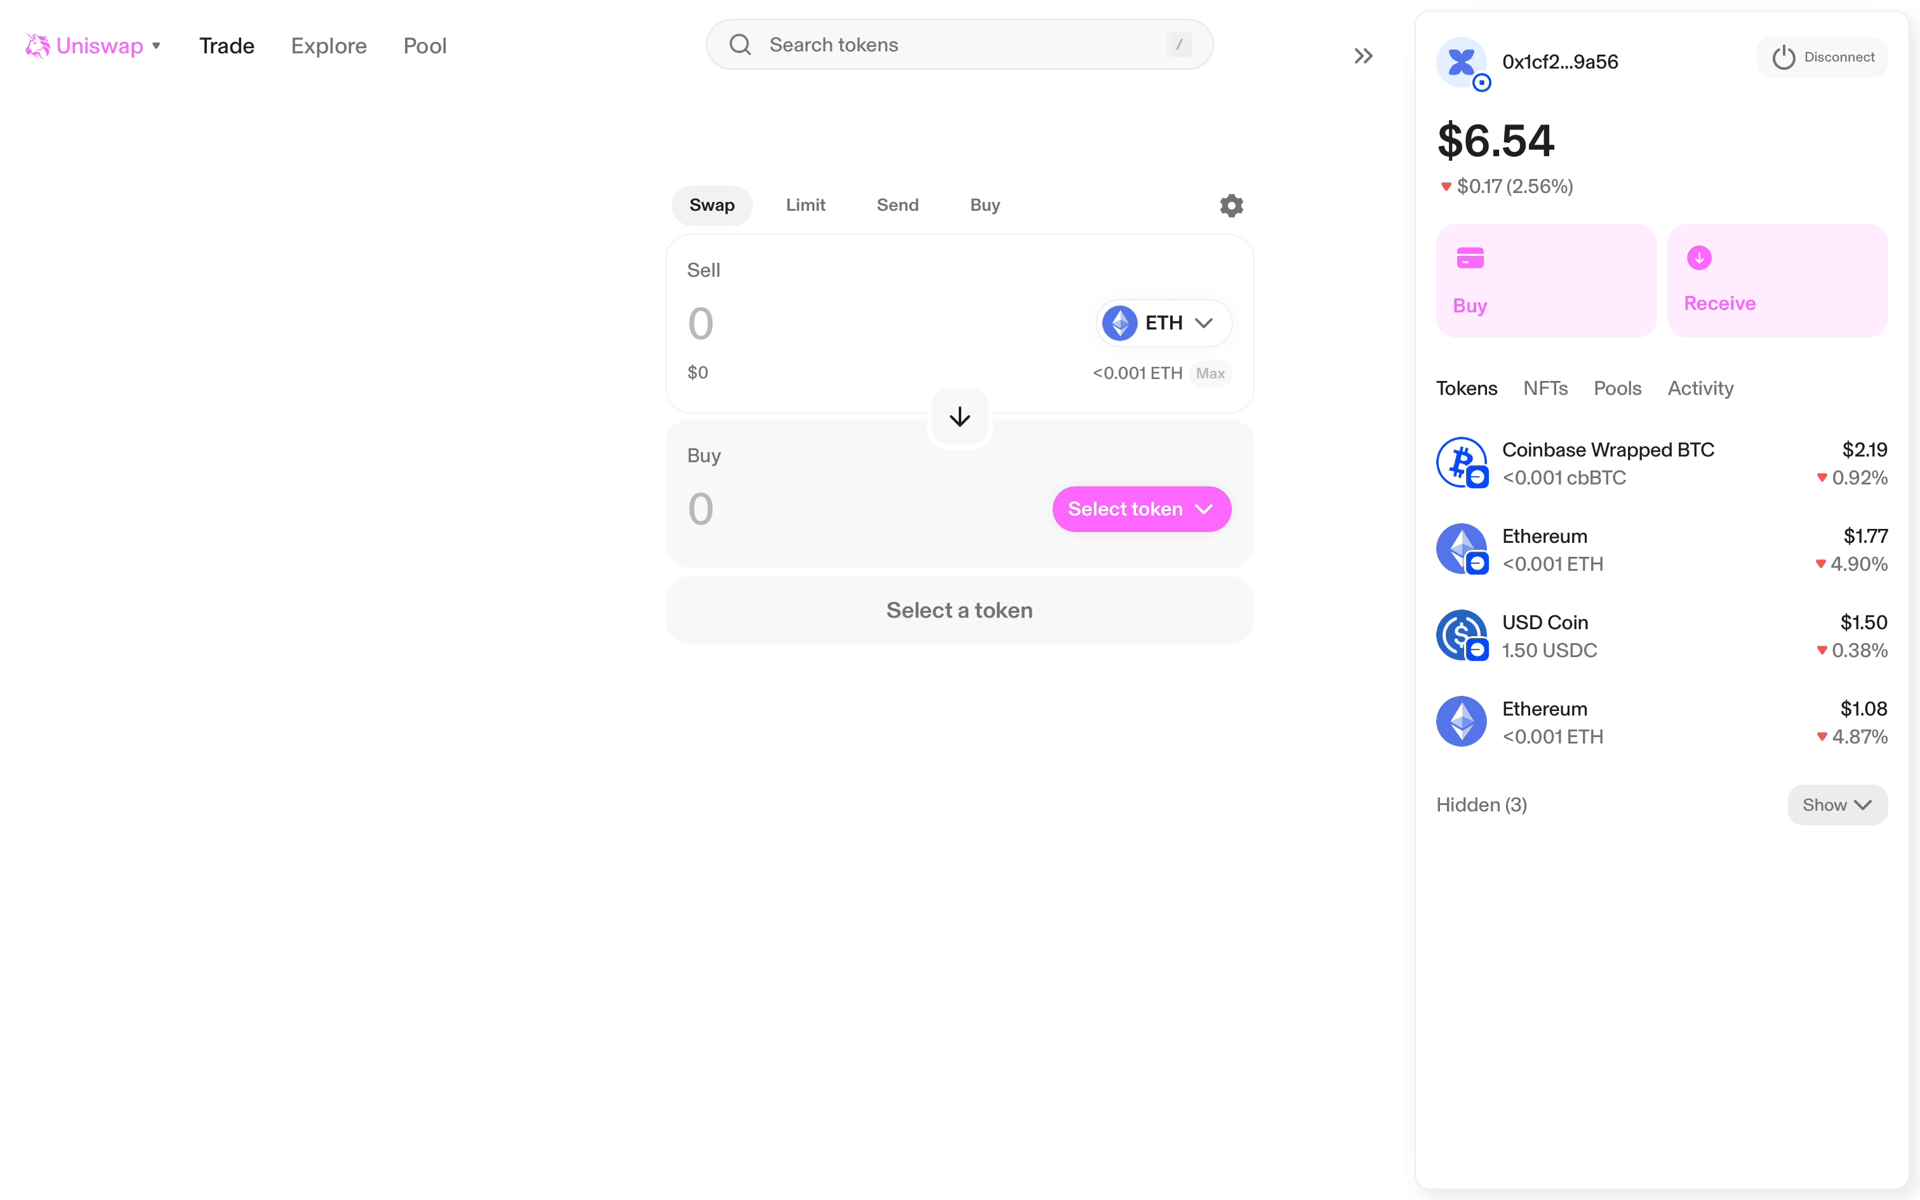Click the Uniswap unicorn logo
This screenshot has width=1920, height=1200.
(37, 46)
